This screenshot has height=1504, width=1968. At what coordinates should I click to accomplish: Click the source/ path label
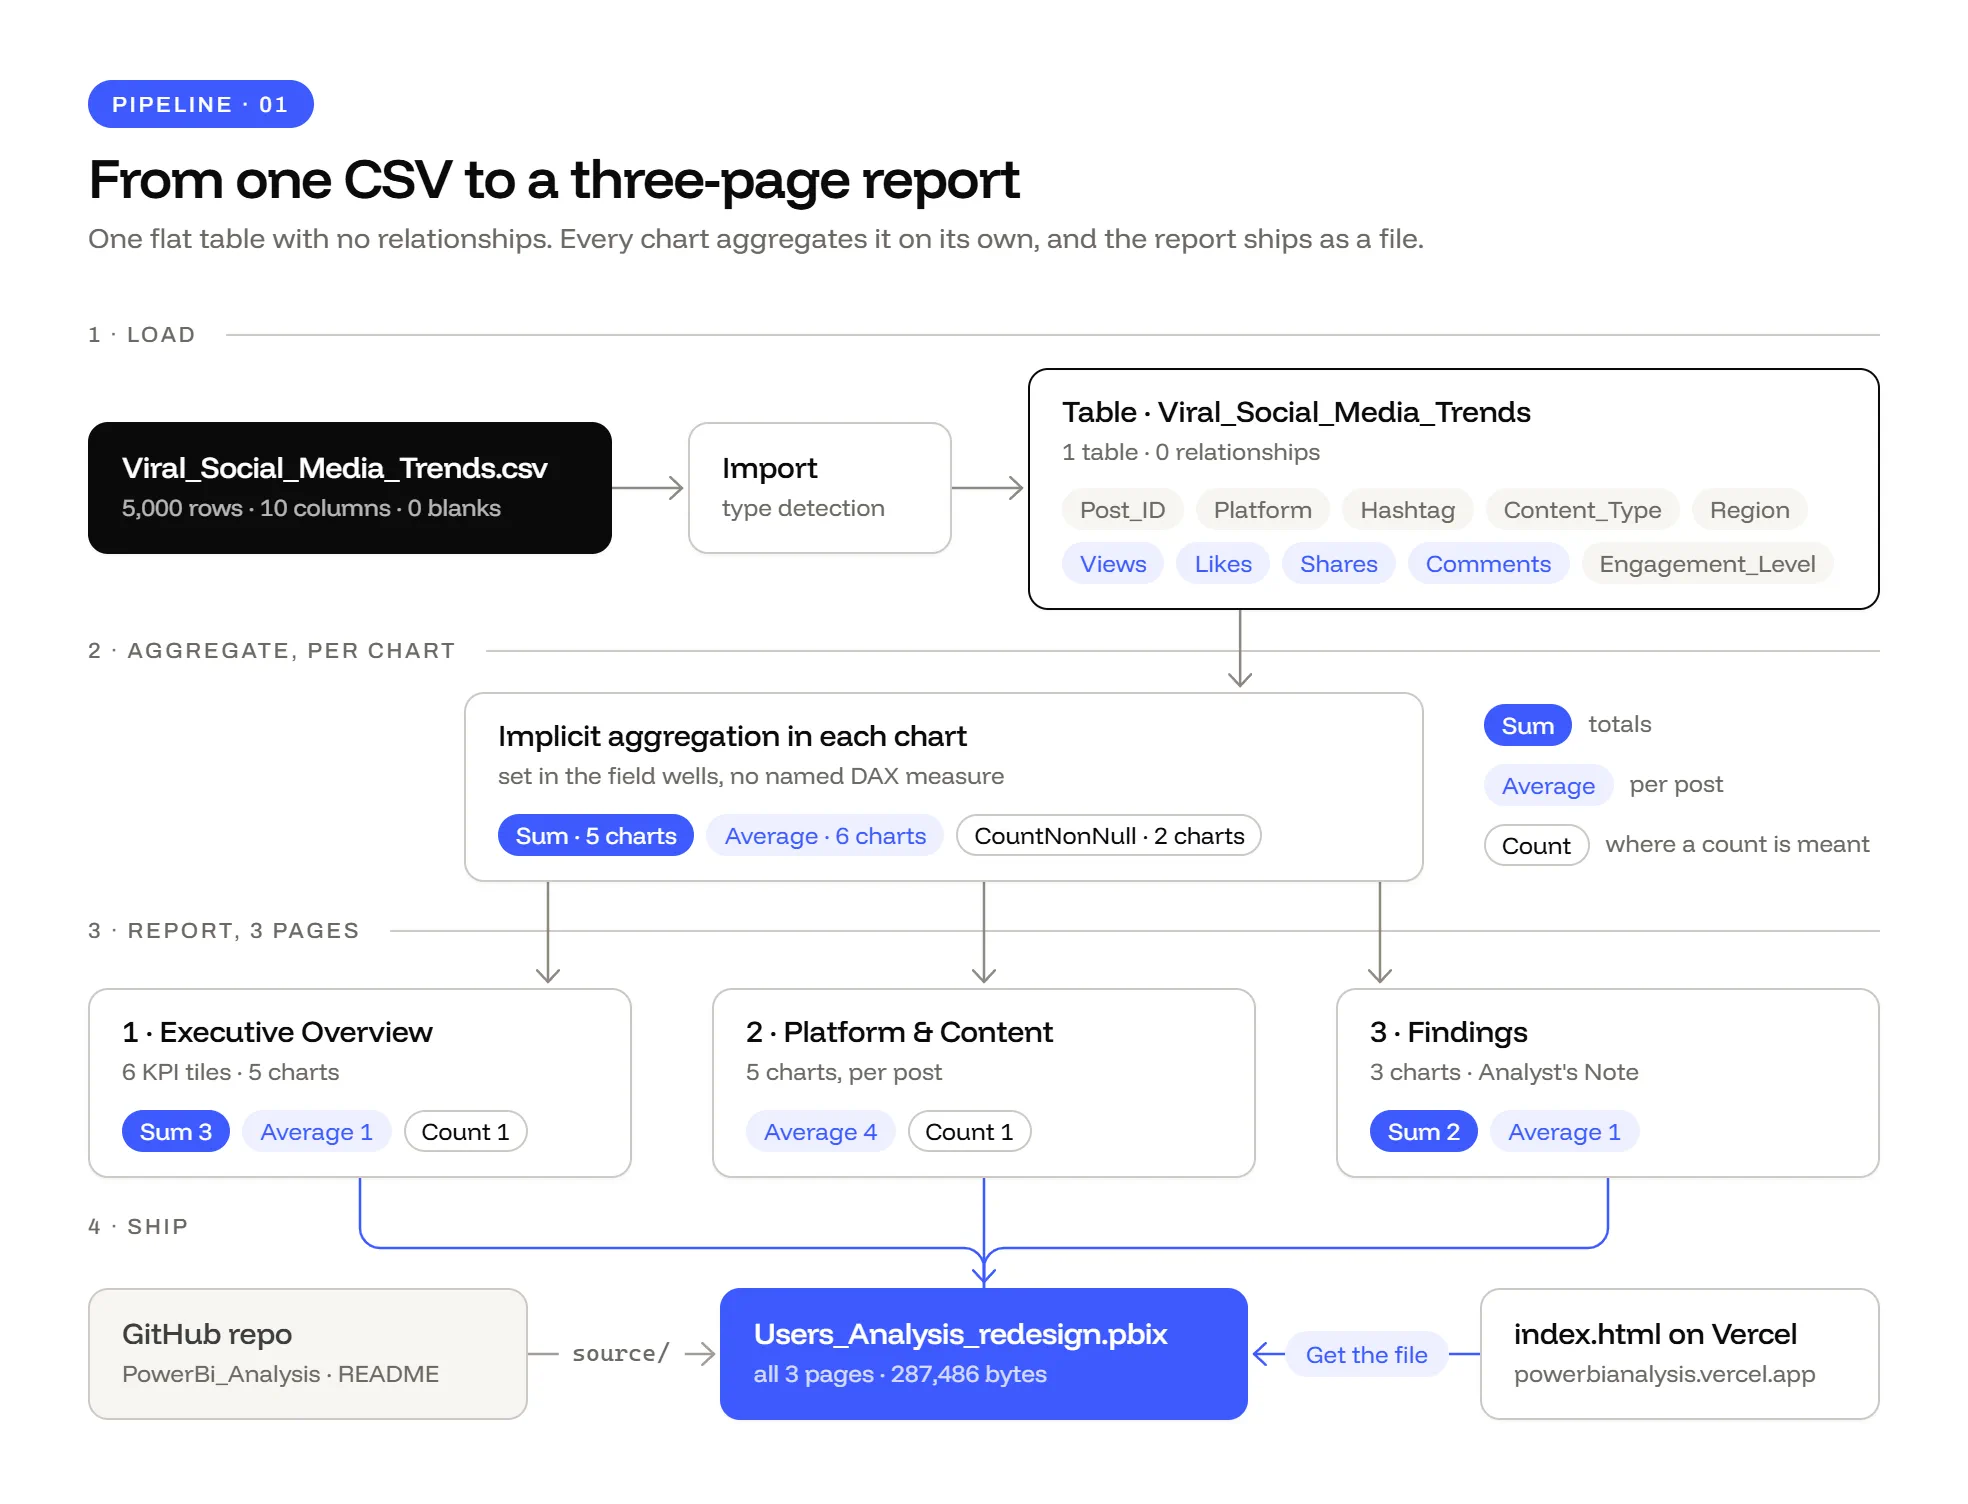point(620,1354)
